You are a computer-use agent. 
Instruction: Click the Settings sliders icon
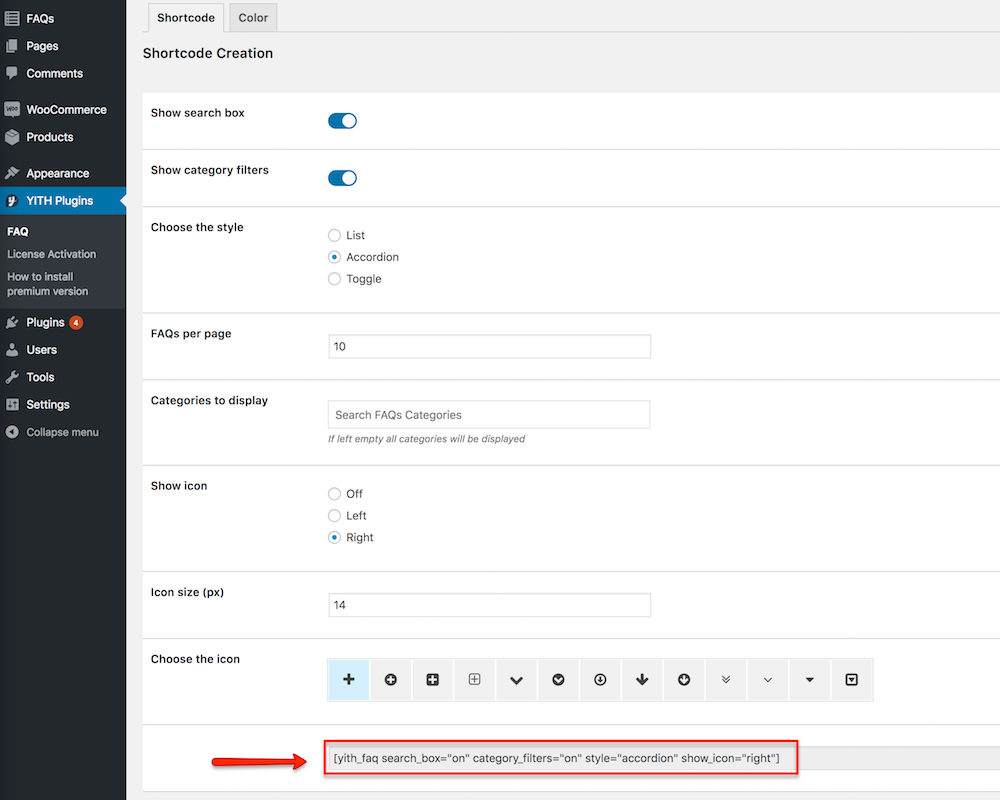(x=12, y=404)
